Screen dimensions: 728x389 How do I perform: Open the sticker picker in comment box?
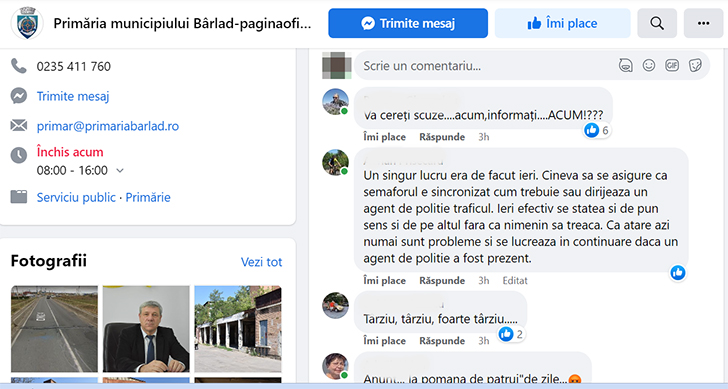(x=695, y=65)
